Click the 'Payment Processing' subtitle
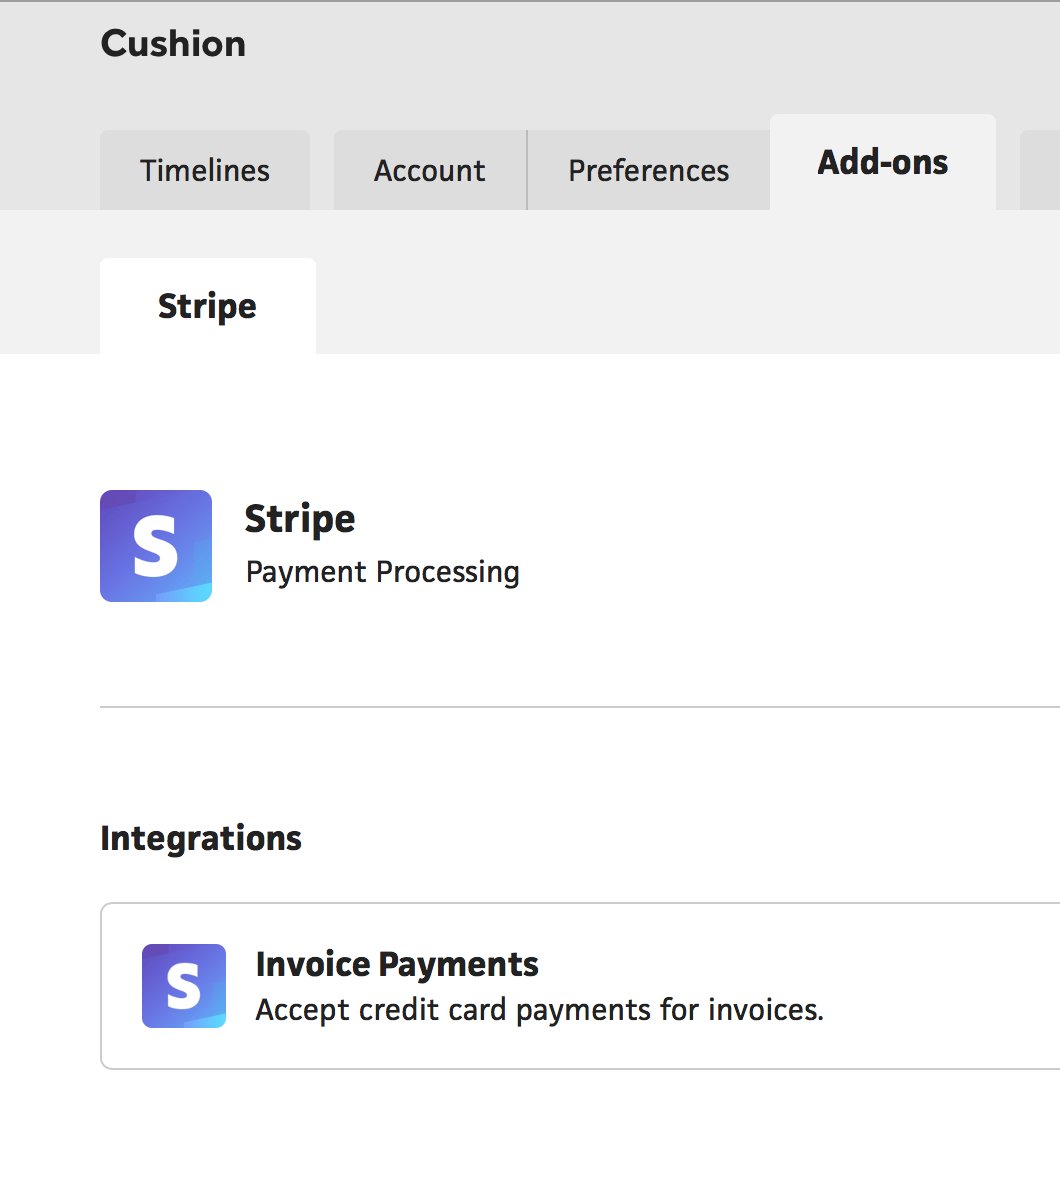 pos(383,572)
